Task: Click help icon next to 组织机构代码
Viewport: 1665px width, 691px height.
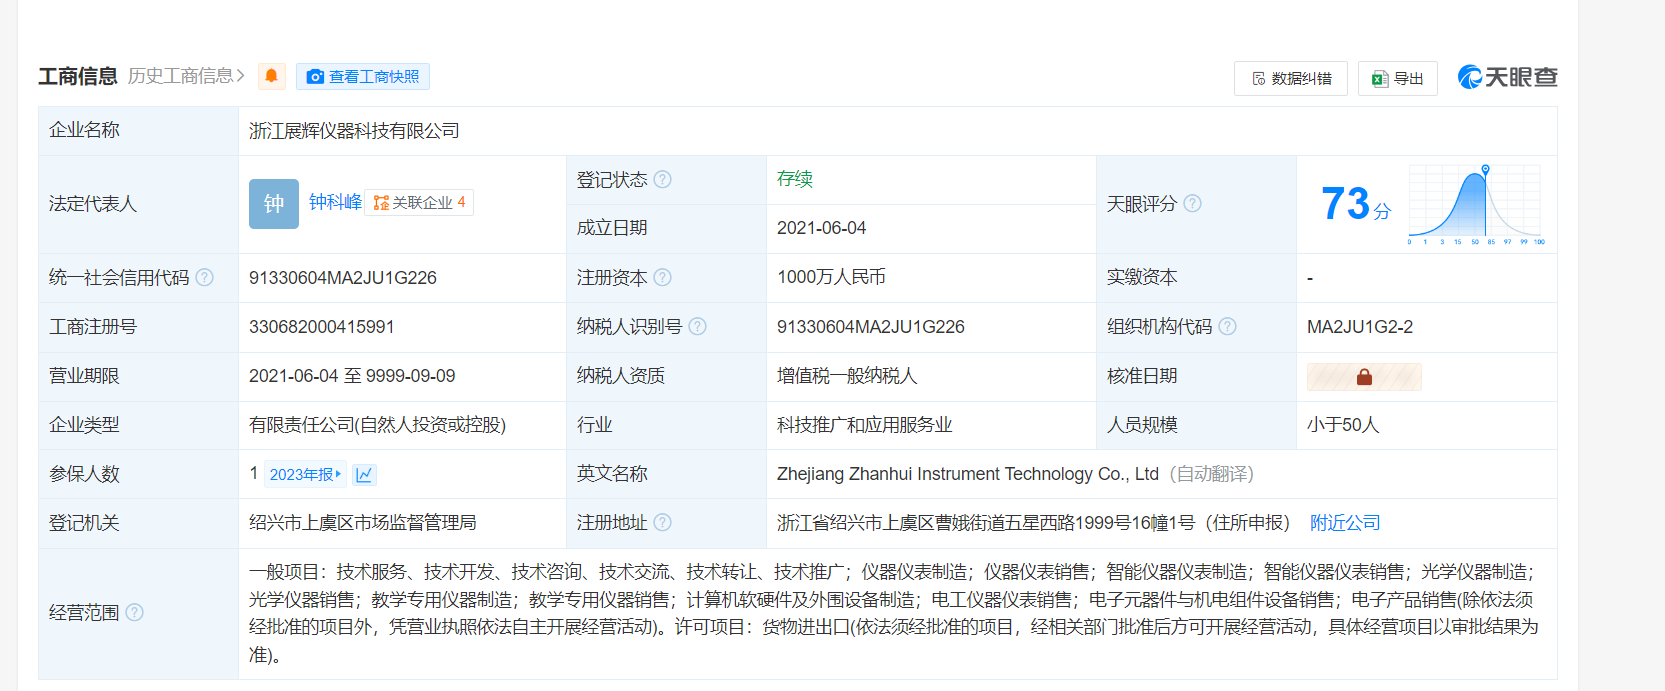Action: (x=1227, y=326)
